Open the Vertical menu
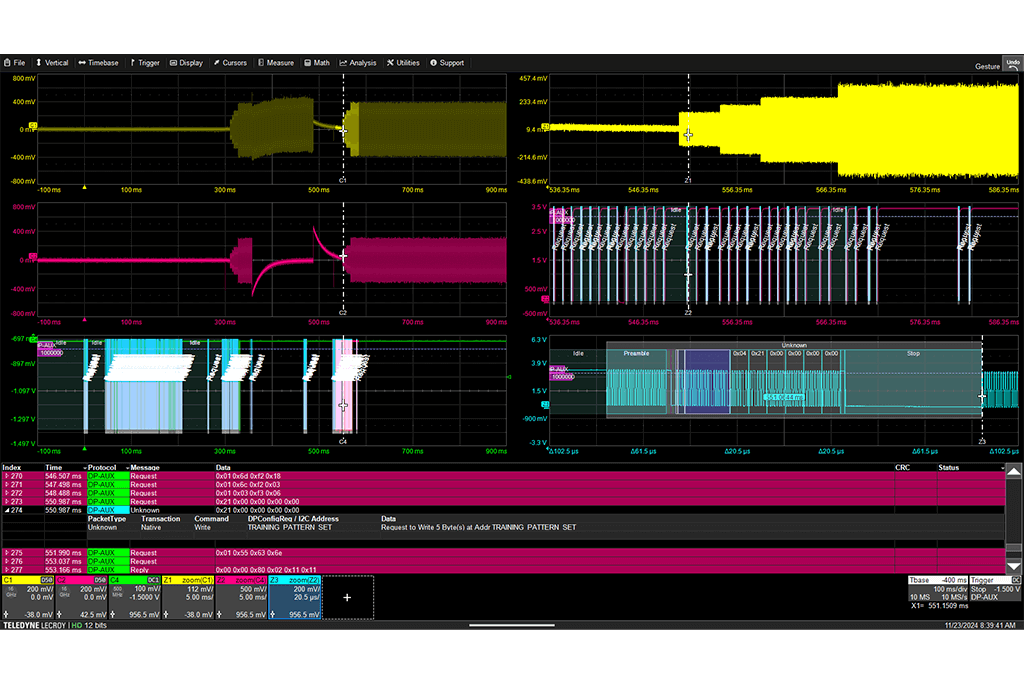The image size is (1024, 683). coord(52,62)
